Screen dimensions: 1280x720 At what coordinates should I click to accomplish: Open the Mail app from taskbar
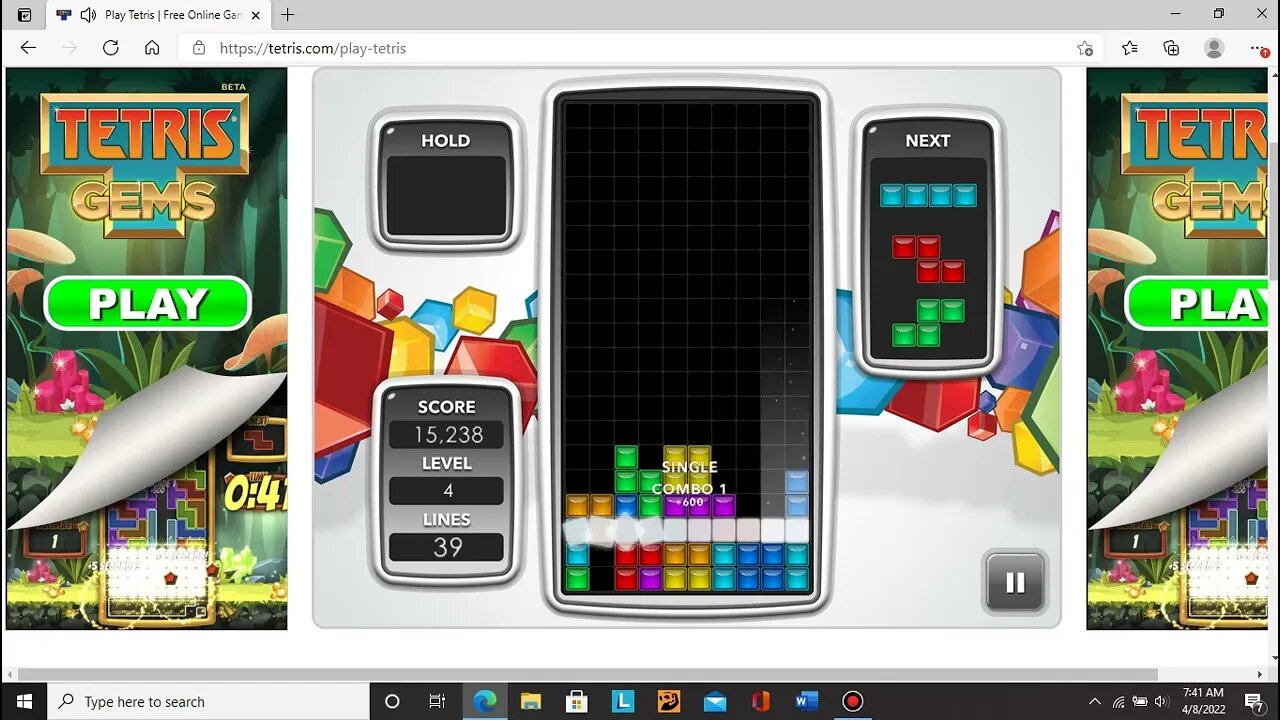coord(714,701)
